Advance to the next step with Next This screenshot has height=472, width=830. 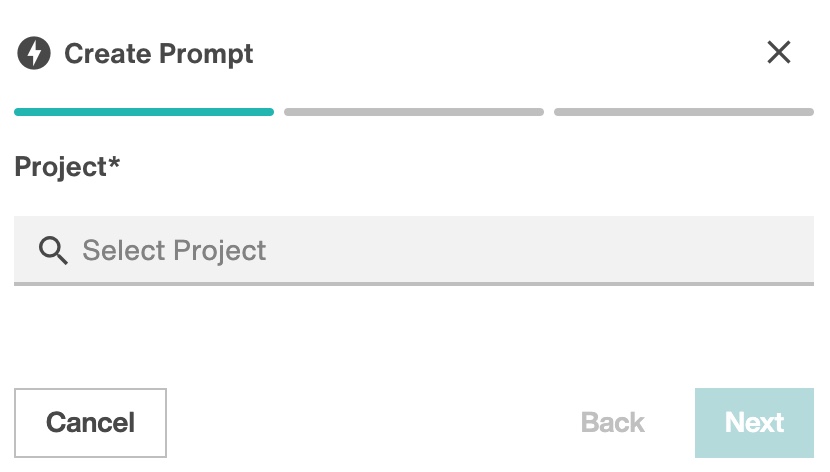click(x=754, y=423)
